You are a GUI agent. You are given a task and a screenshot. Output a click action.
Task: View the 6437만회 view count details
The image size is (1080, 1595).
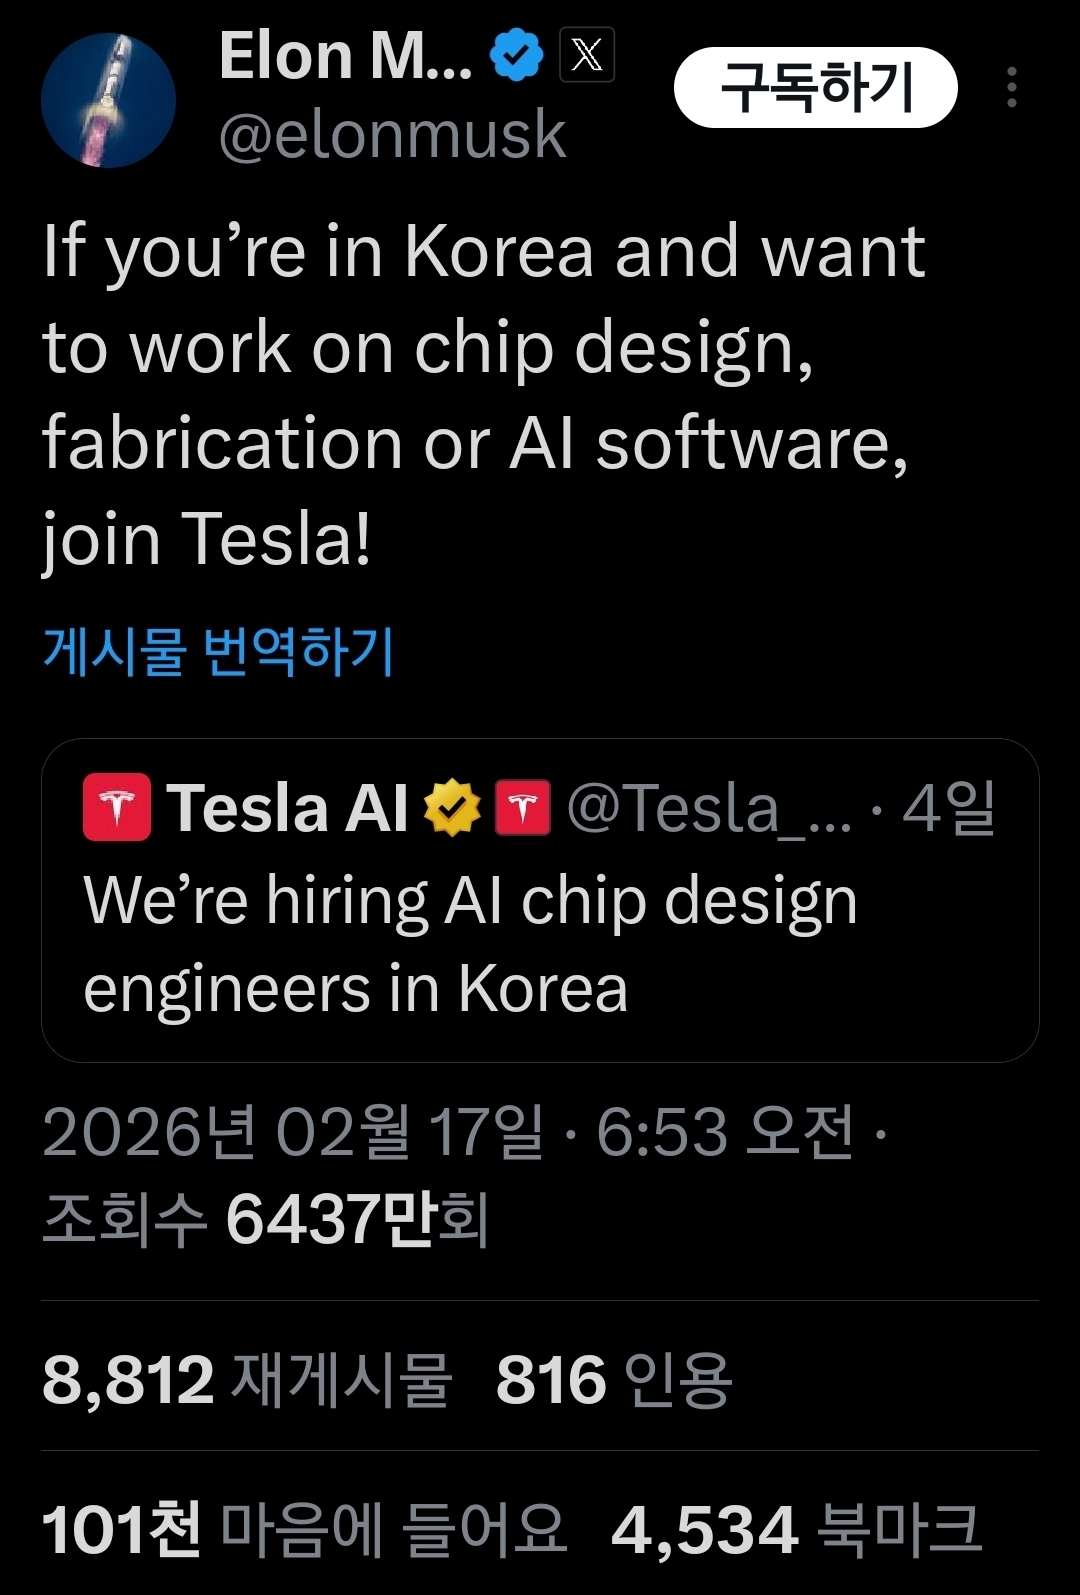(266, 1219)
